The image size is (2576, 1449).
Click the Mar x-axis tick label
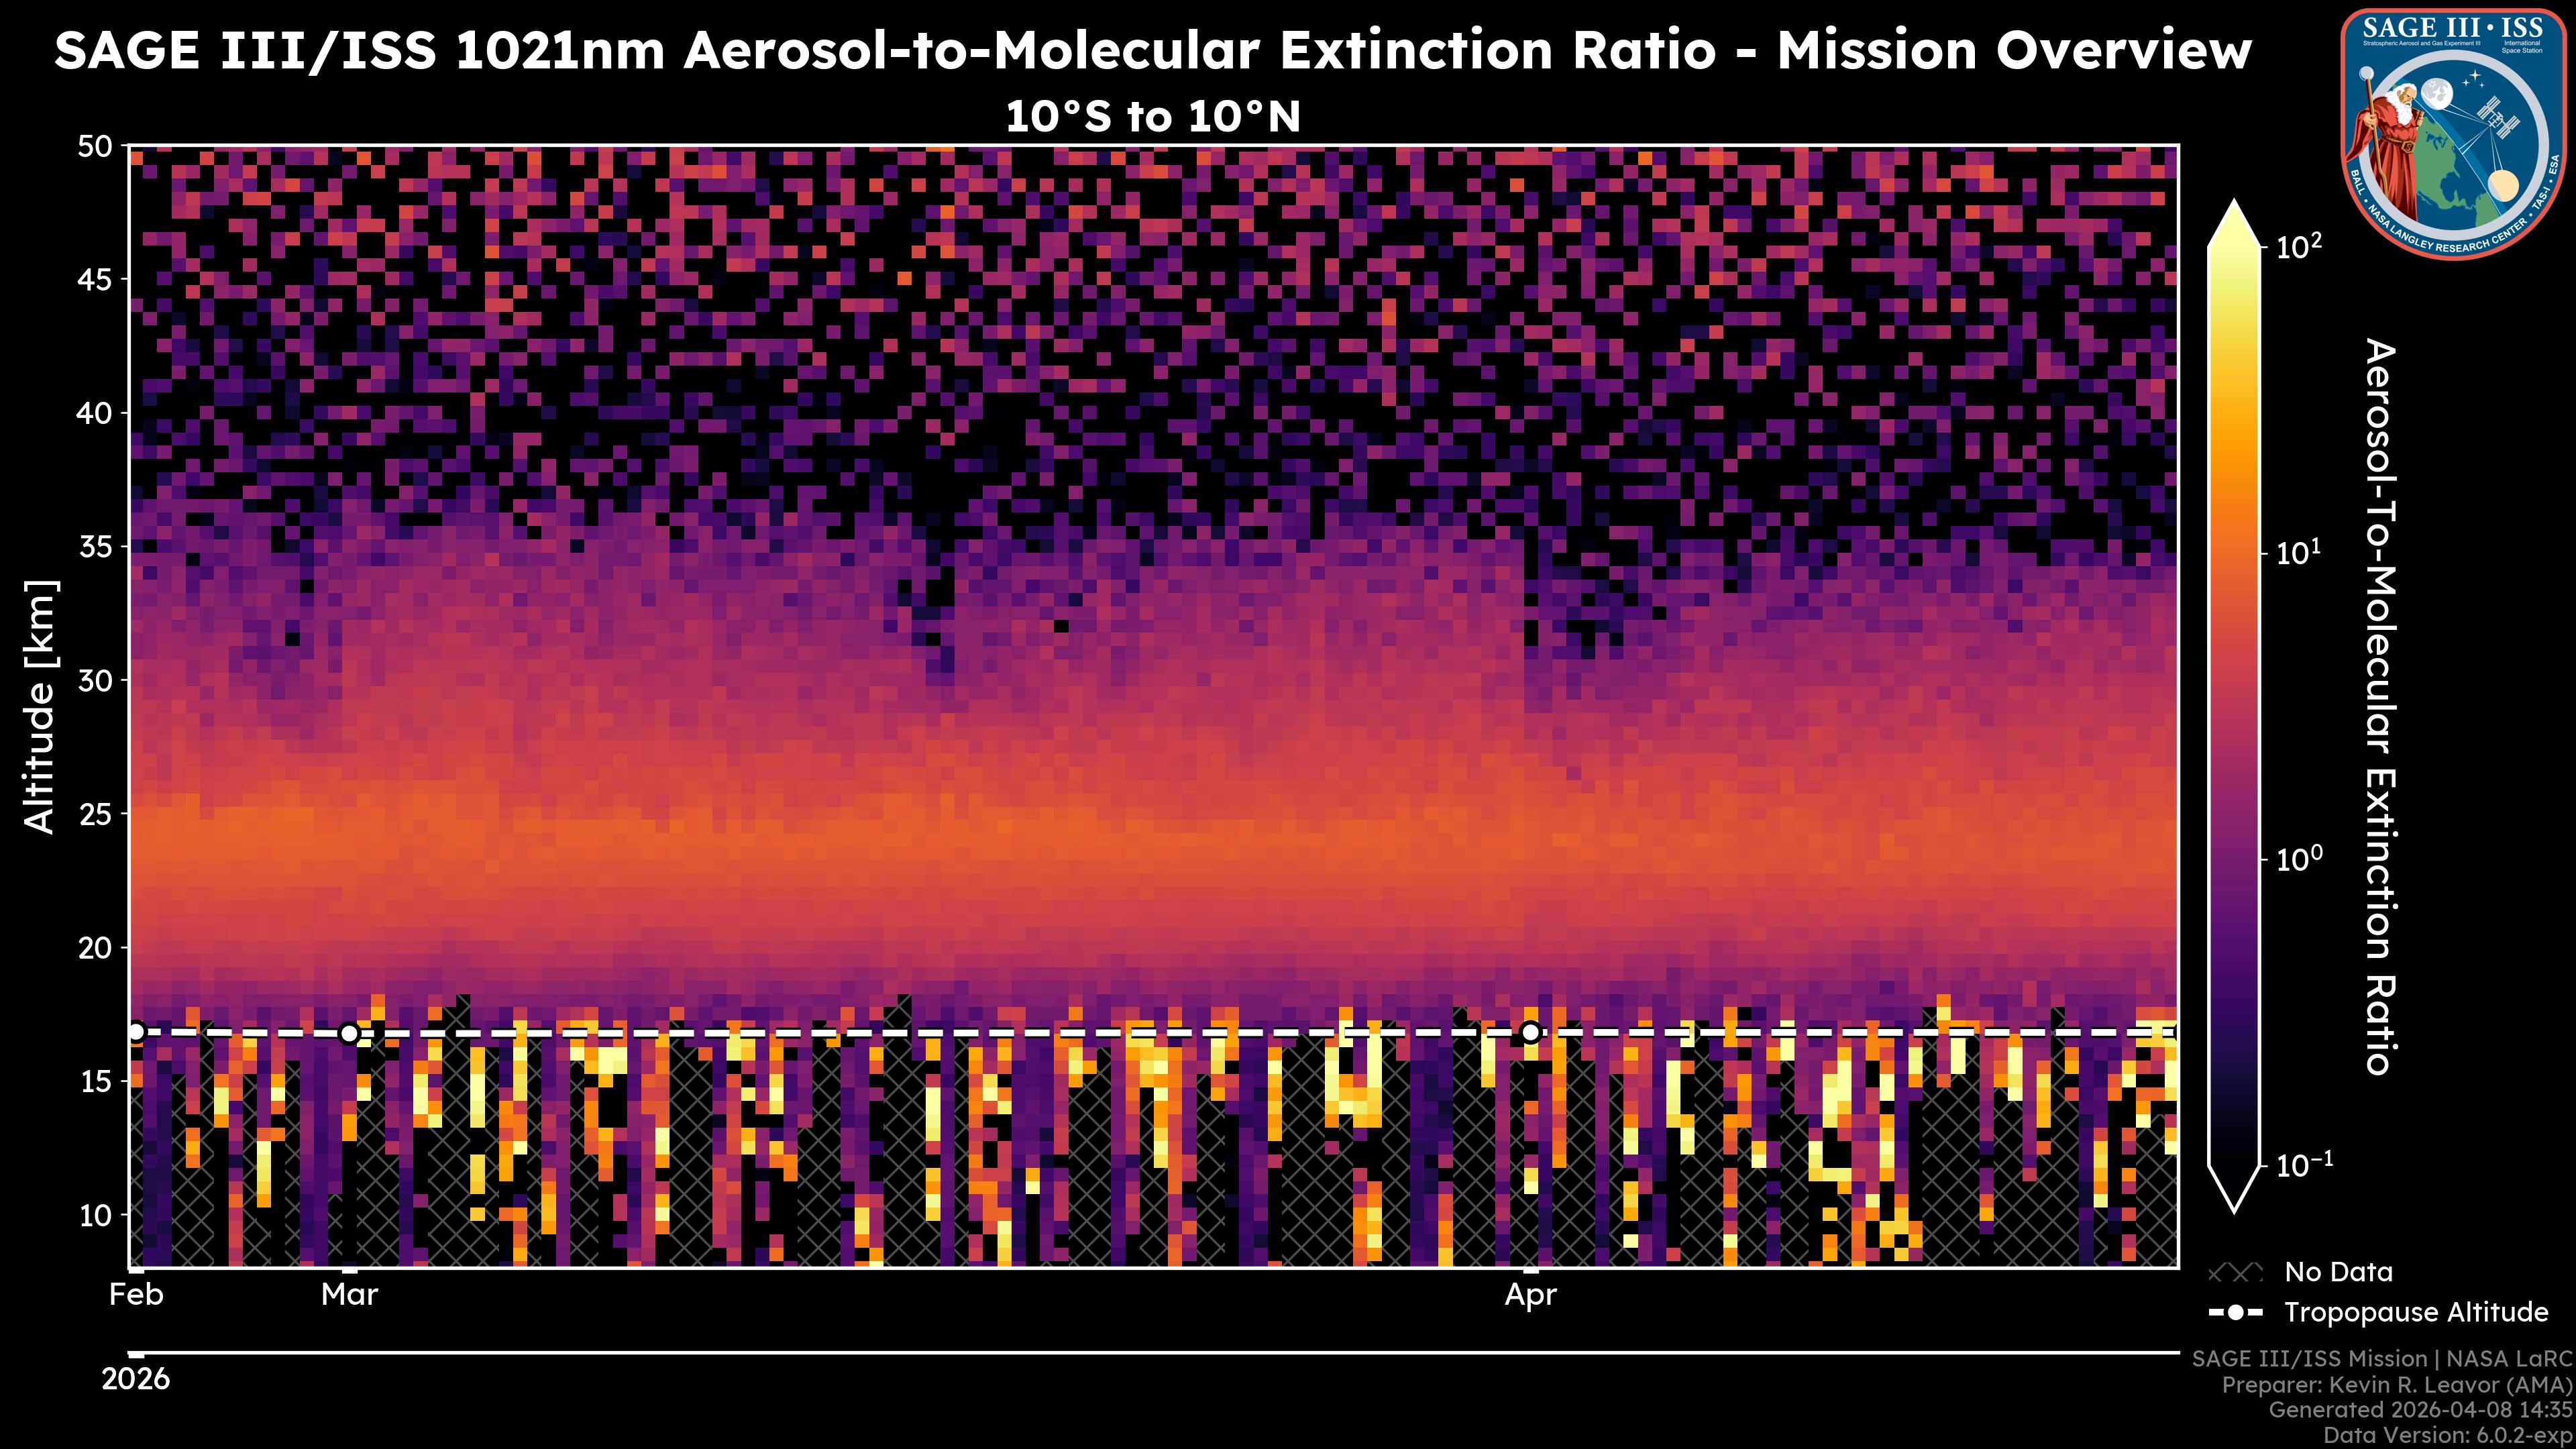[349, 1295]
